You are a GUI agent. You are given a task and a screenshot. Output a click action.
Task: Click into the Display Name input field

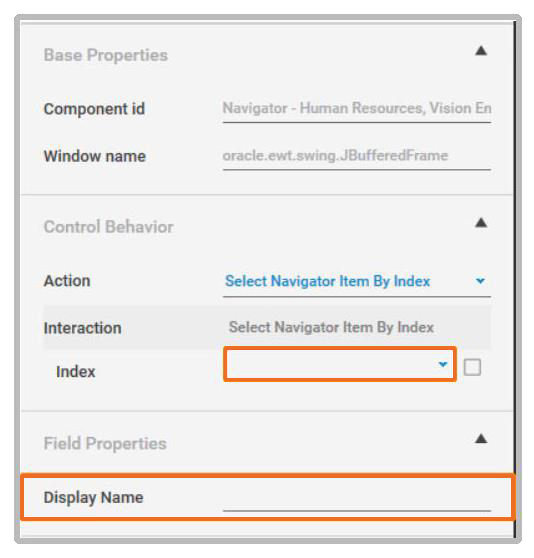pos(356,498)
